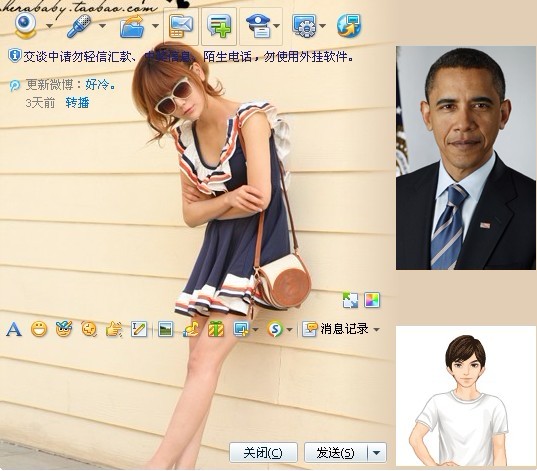Send a gift using gift box icon
This screenshot has width=537, height=471.
(216, 329)
